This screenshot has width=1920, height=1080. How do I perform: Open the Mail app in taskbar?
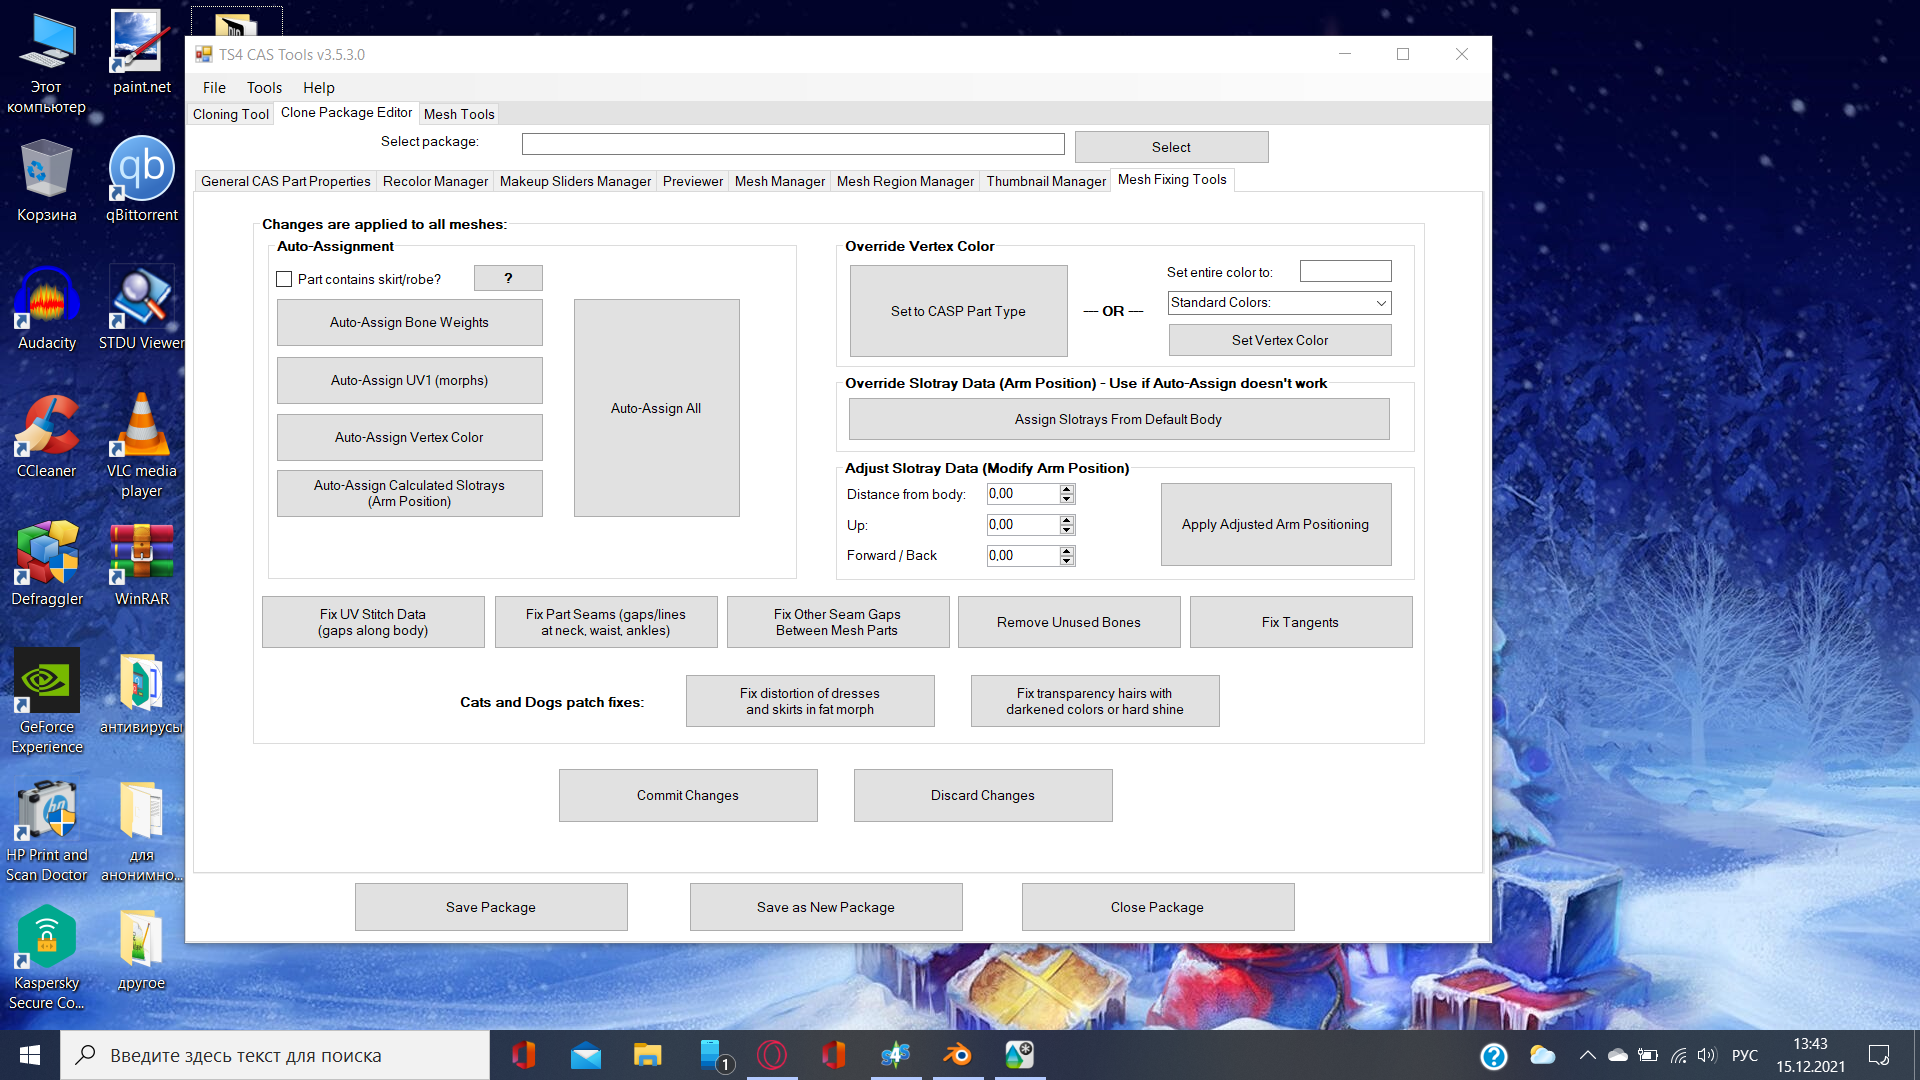click(x=585, y=1055)
